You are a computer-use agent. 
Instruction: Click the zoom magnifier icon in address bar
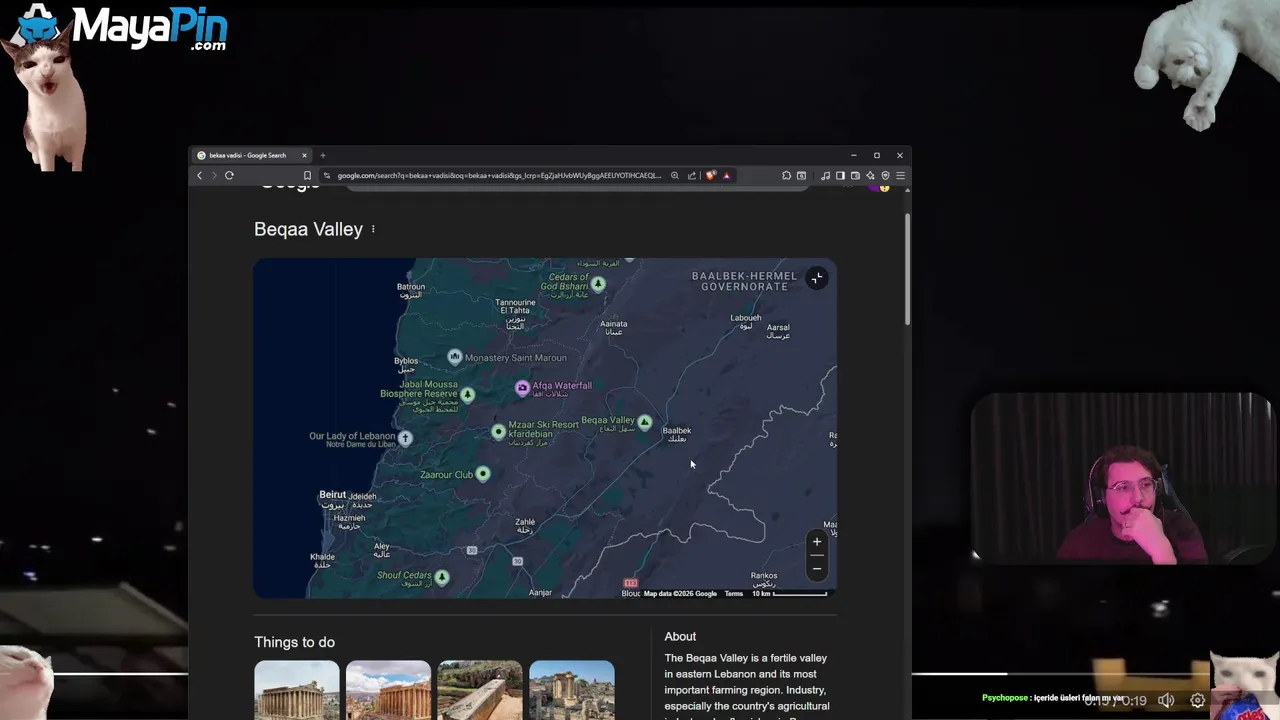pos(675,176)
